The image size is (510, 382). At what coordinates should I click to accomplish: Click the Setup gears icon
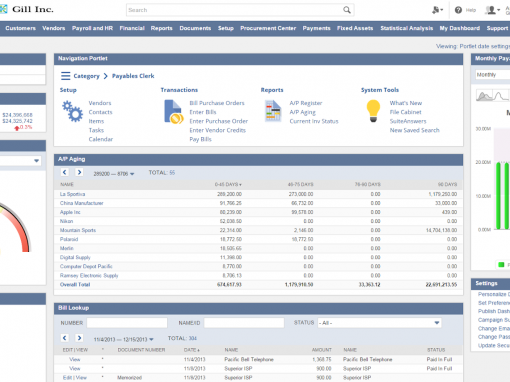click(72, 112)
